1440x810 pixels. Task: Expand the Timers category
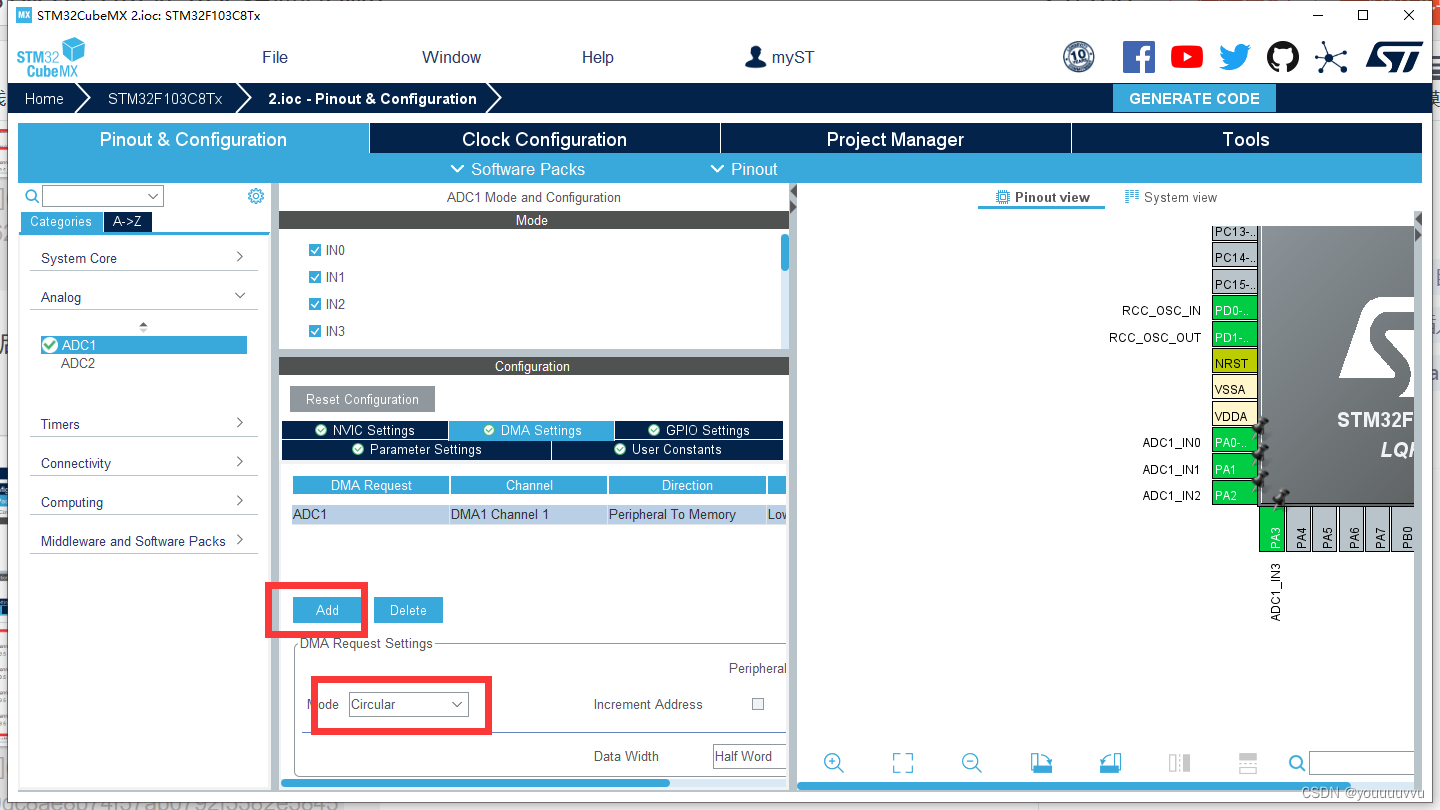pos(142,424)
